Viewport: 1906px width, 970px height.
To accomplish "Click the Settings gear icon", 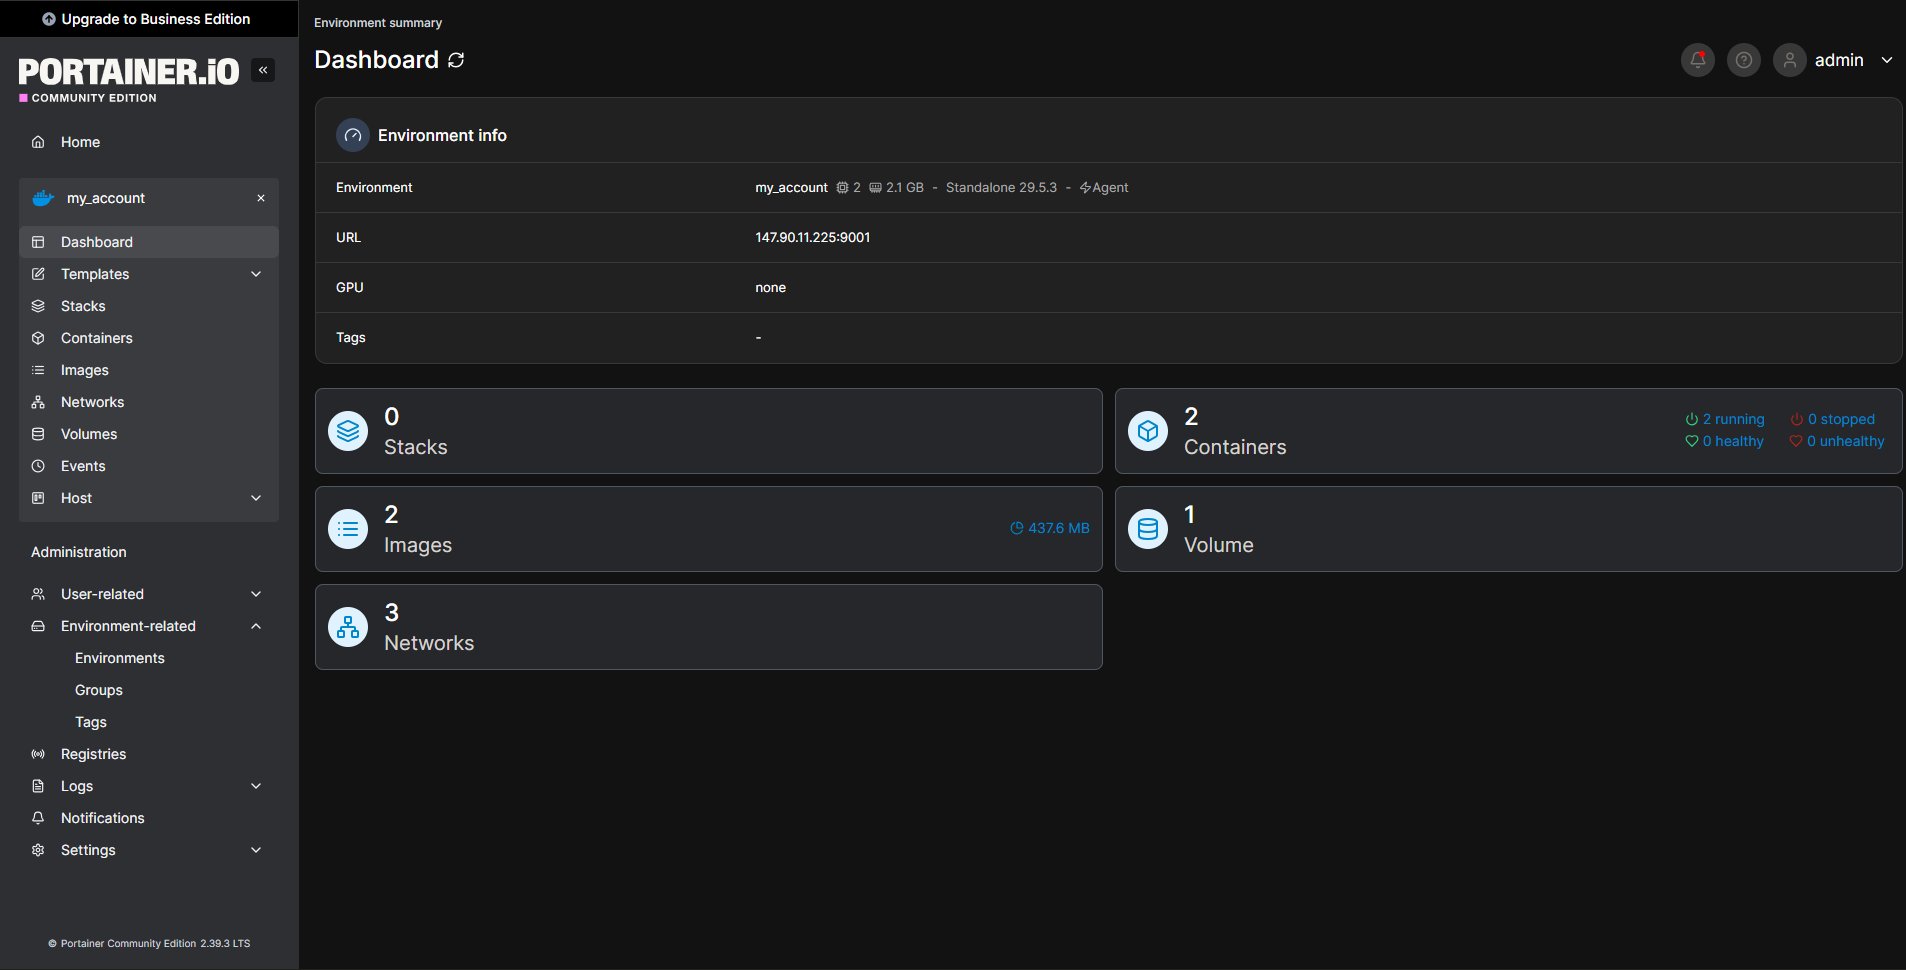I will 38,850.
